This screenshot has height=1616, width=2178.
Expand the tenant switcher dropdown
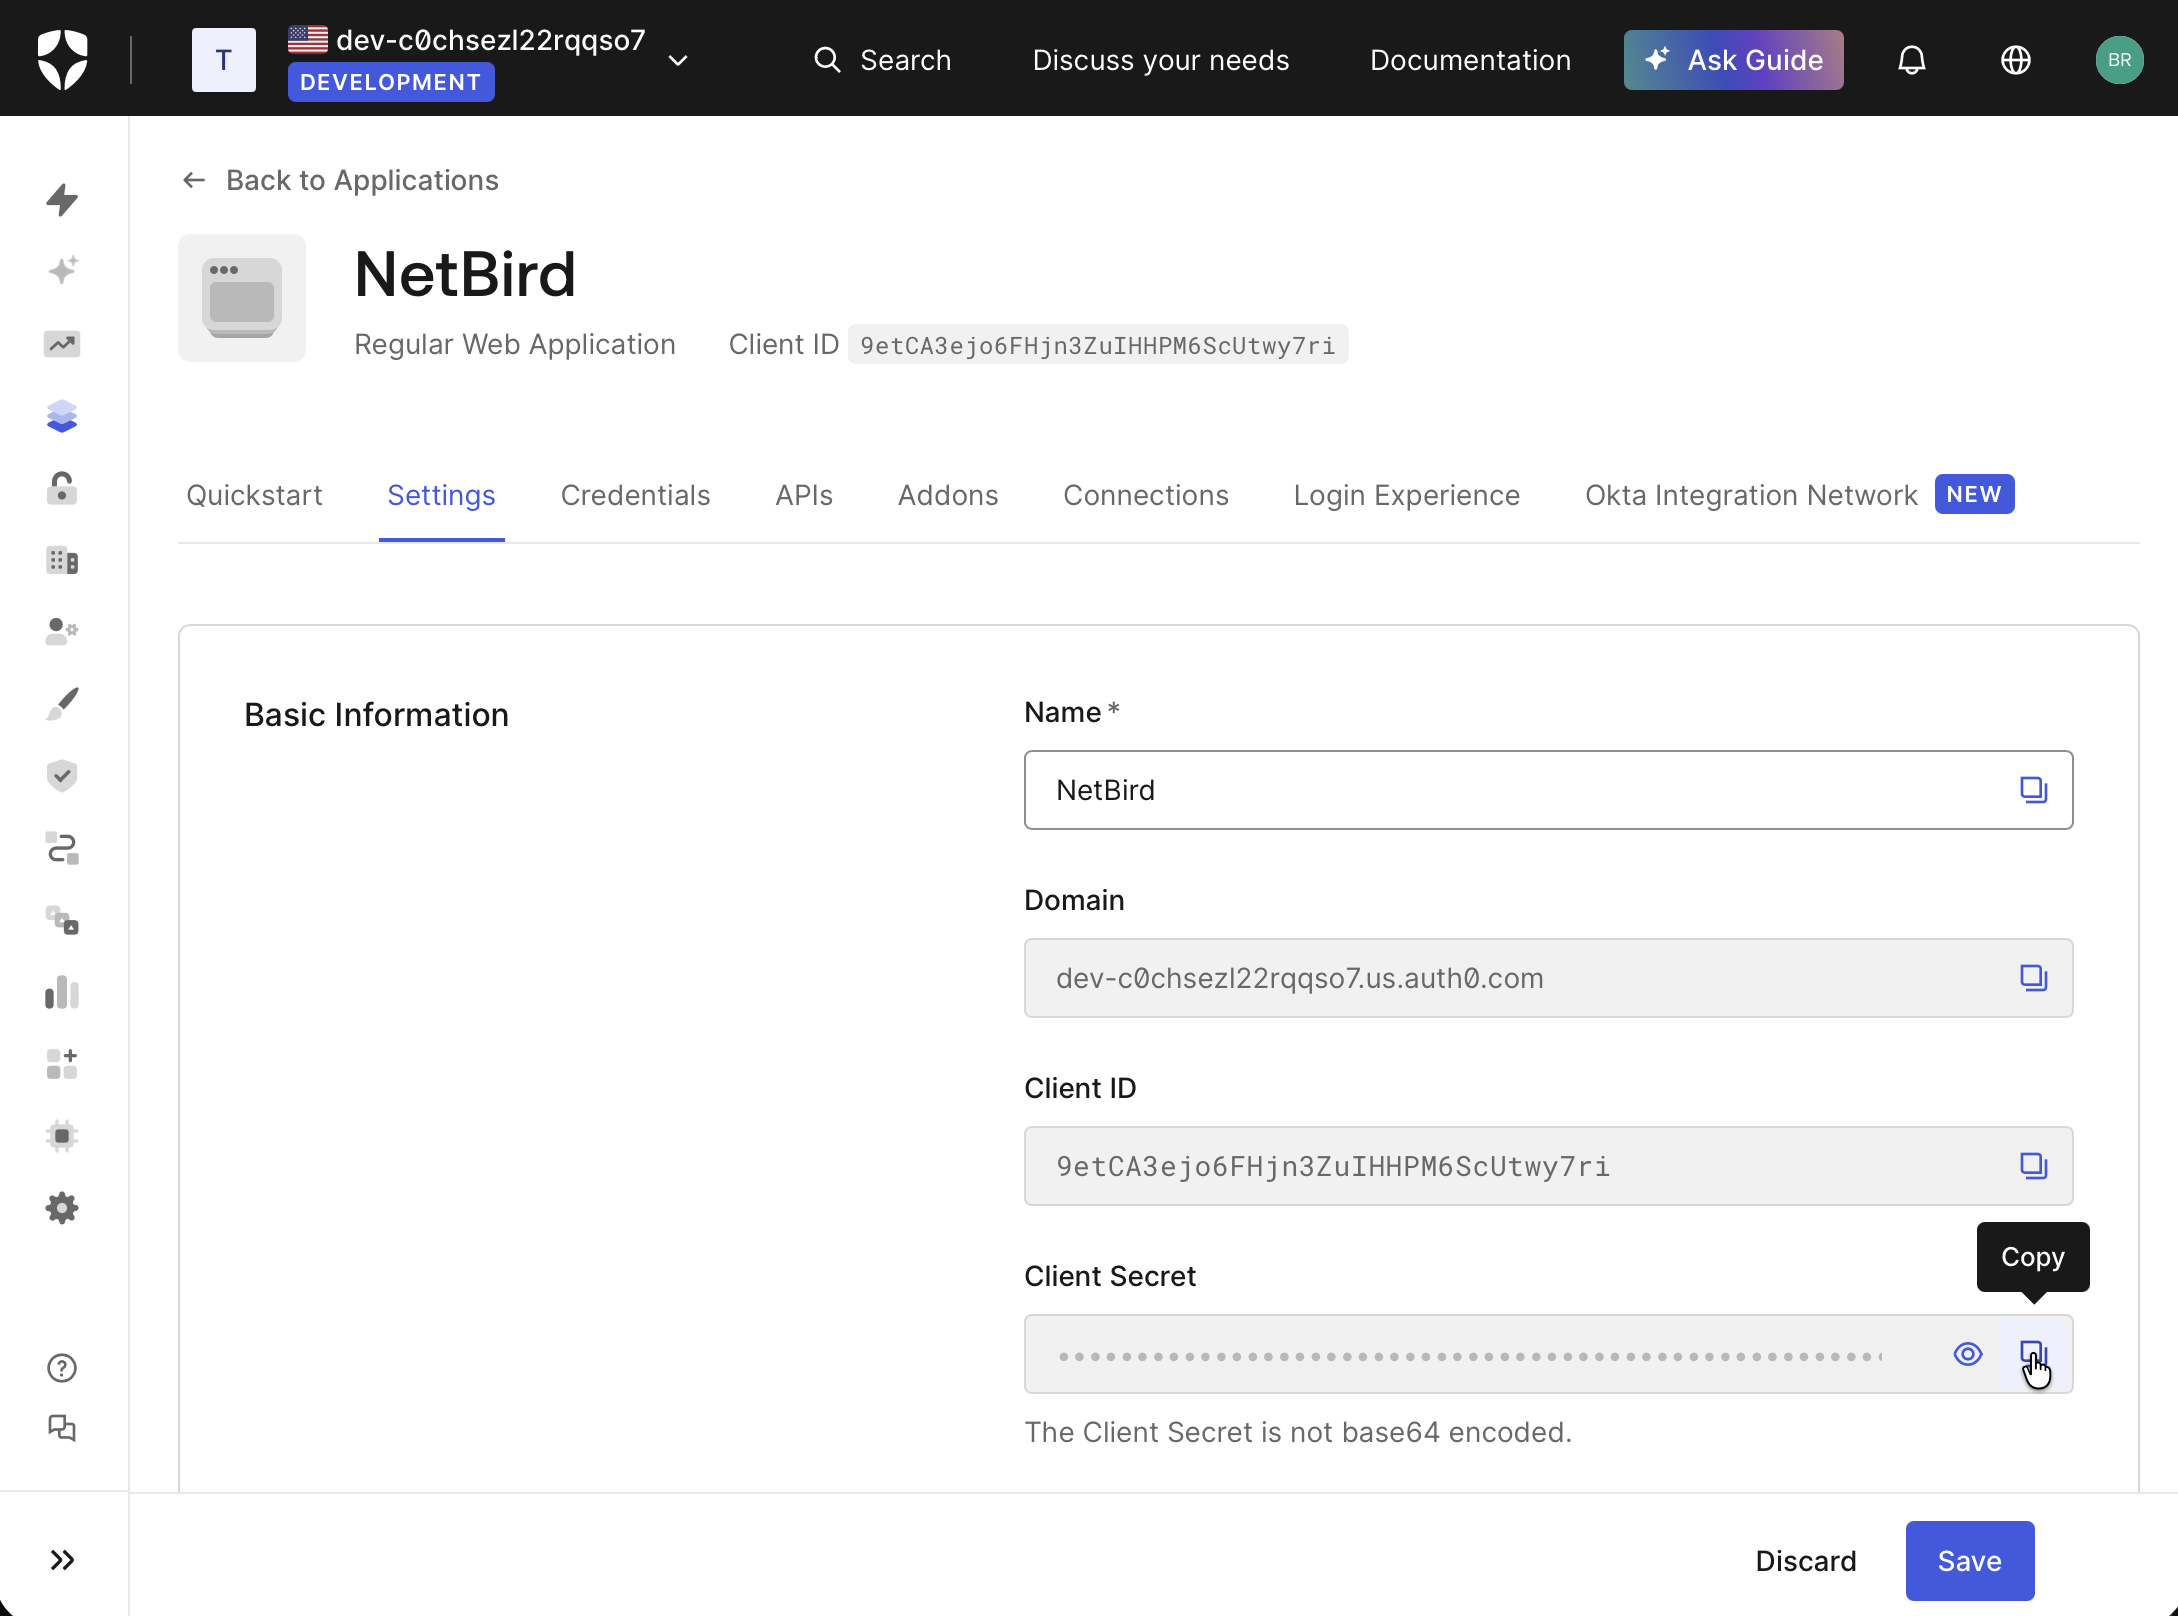click(x=678, y=60)
